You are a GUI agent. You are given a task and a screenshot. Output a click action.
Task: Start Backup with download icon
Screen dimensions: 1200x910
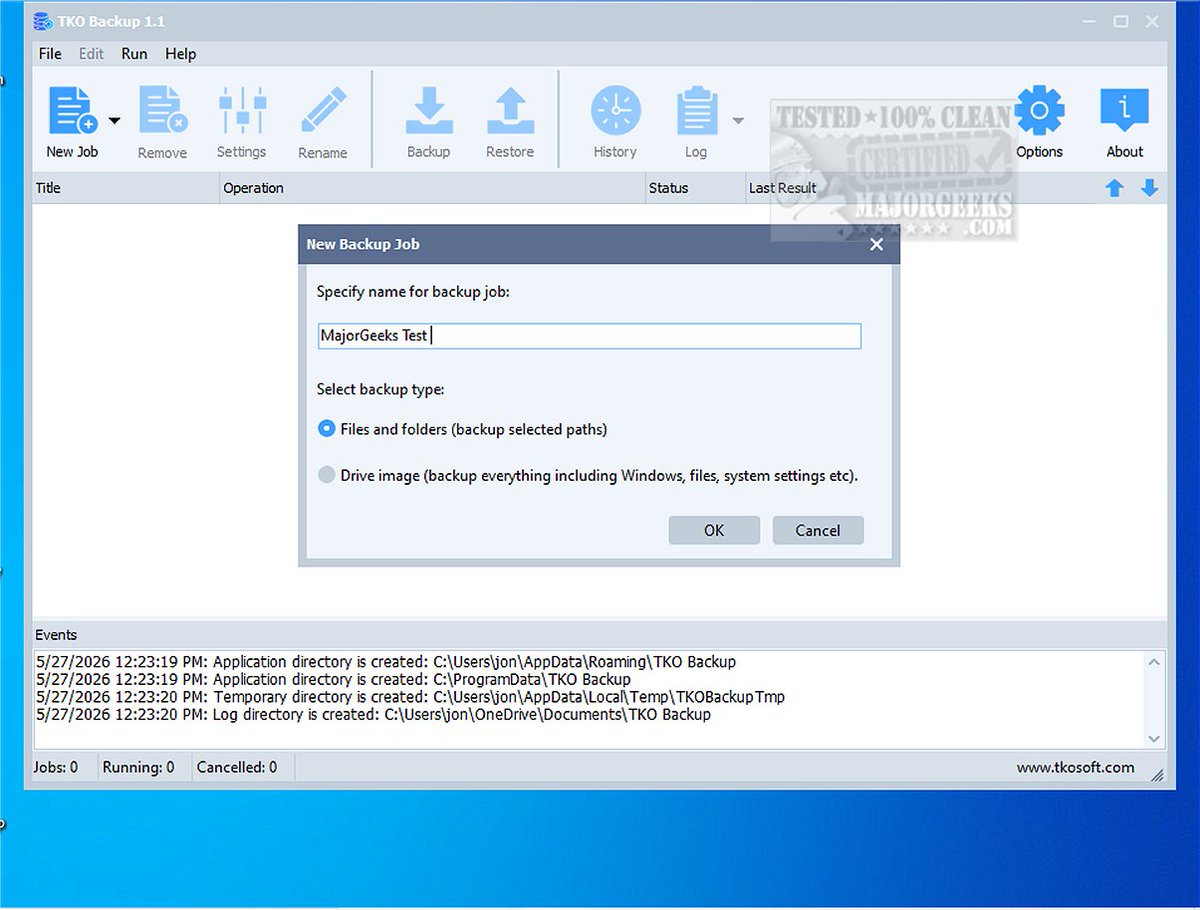point(429,111)
